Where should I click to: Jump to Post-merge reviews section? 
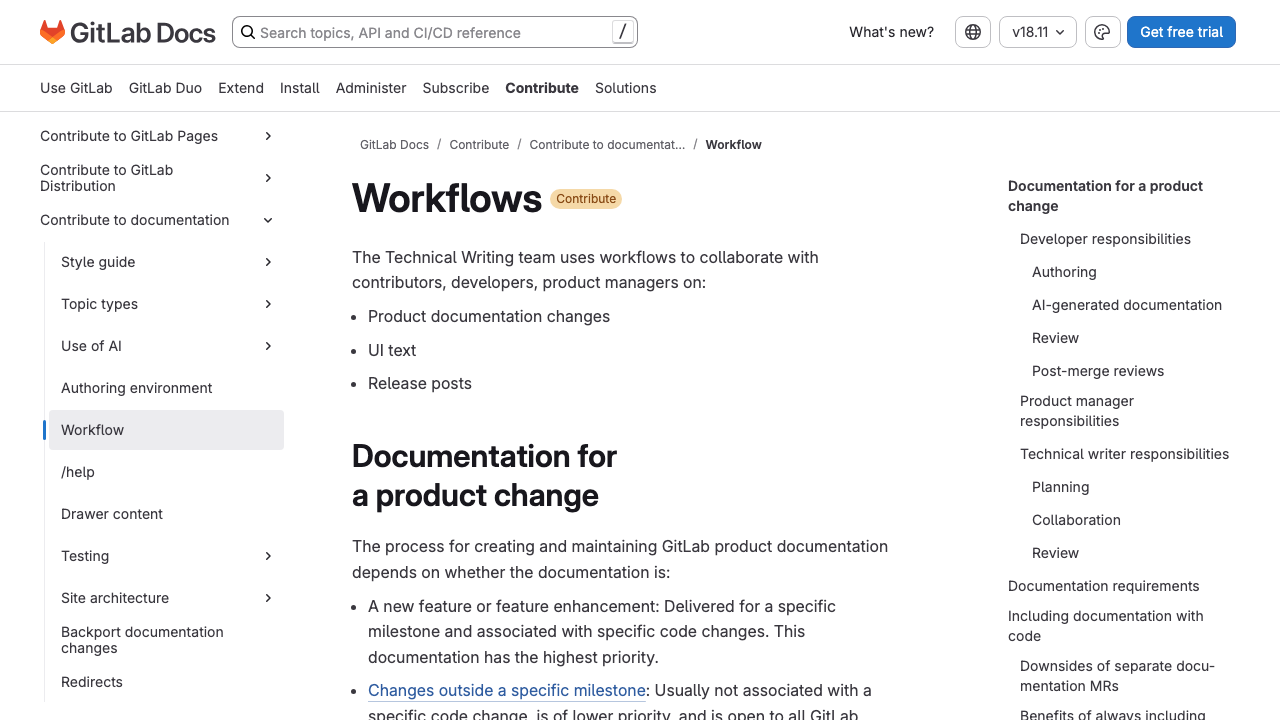[1098, 371]
